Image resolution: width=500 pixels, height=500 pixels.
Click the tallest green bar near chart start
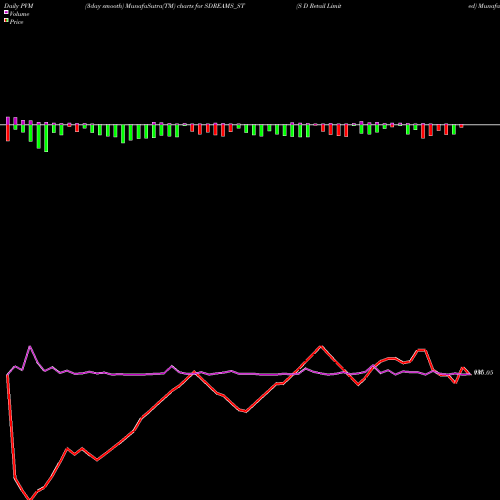point(46,137)
